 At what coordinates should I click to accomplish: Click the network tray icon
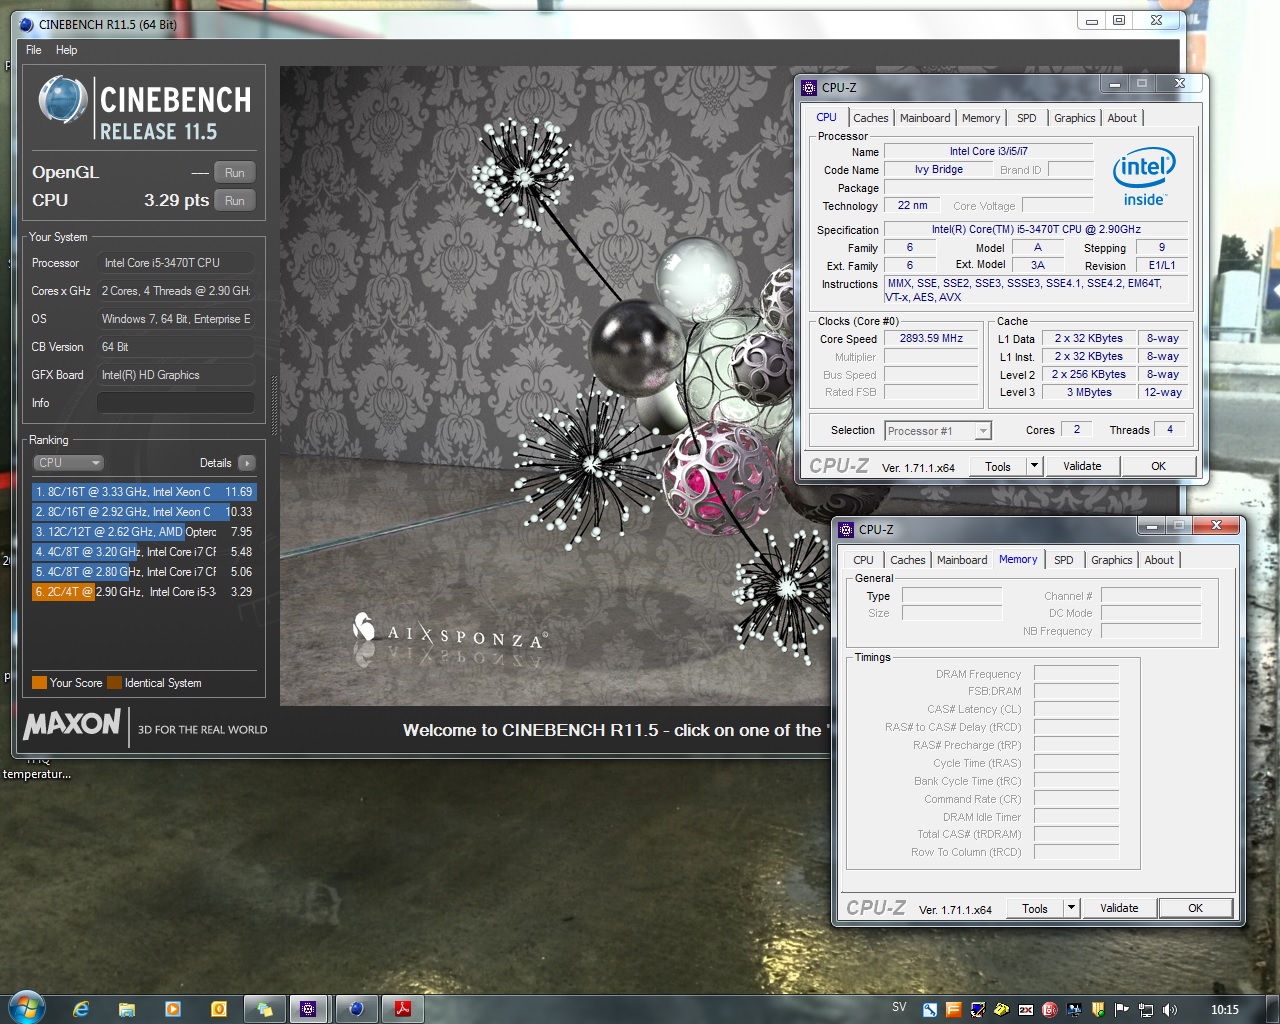click(1146, 1010)
